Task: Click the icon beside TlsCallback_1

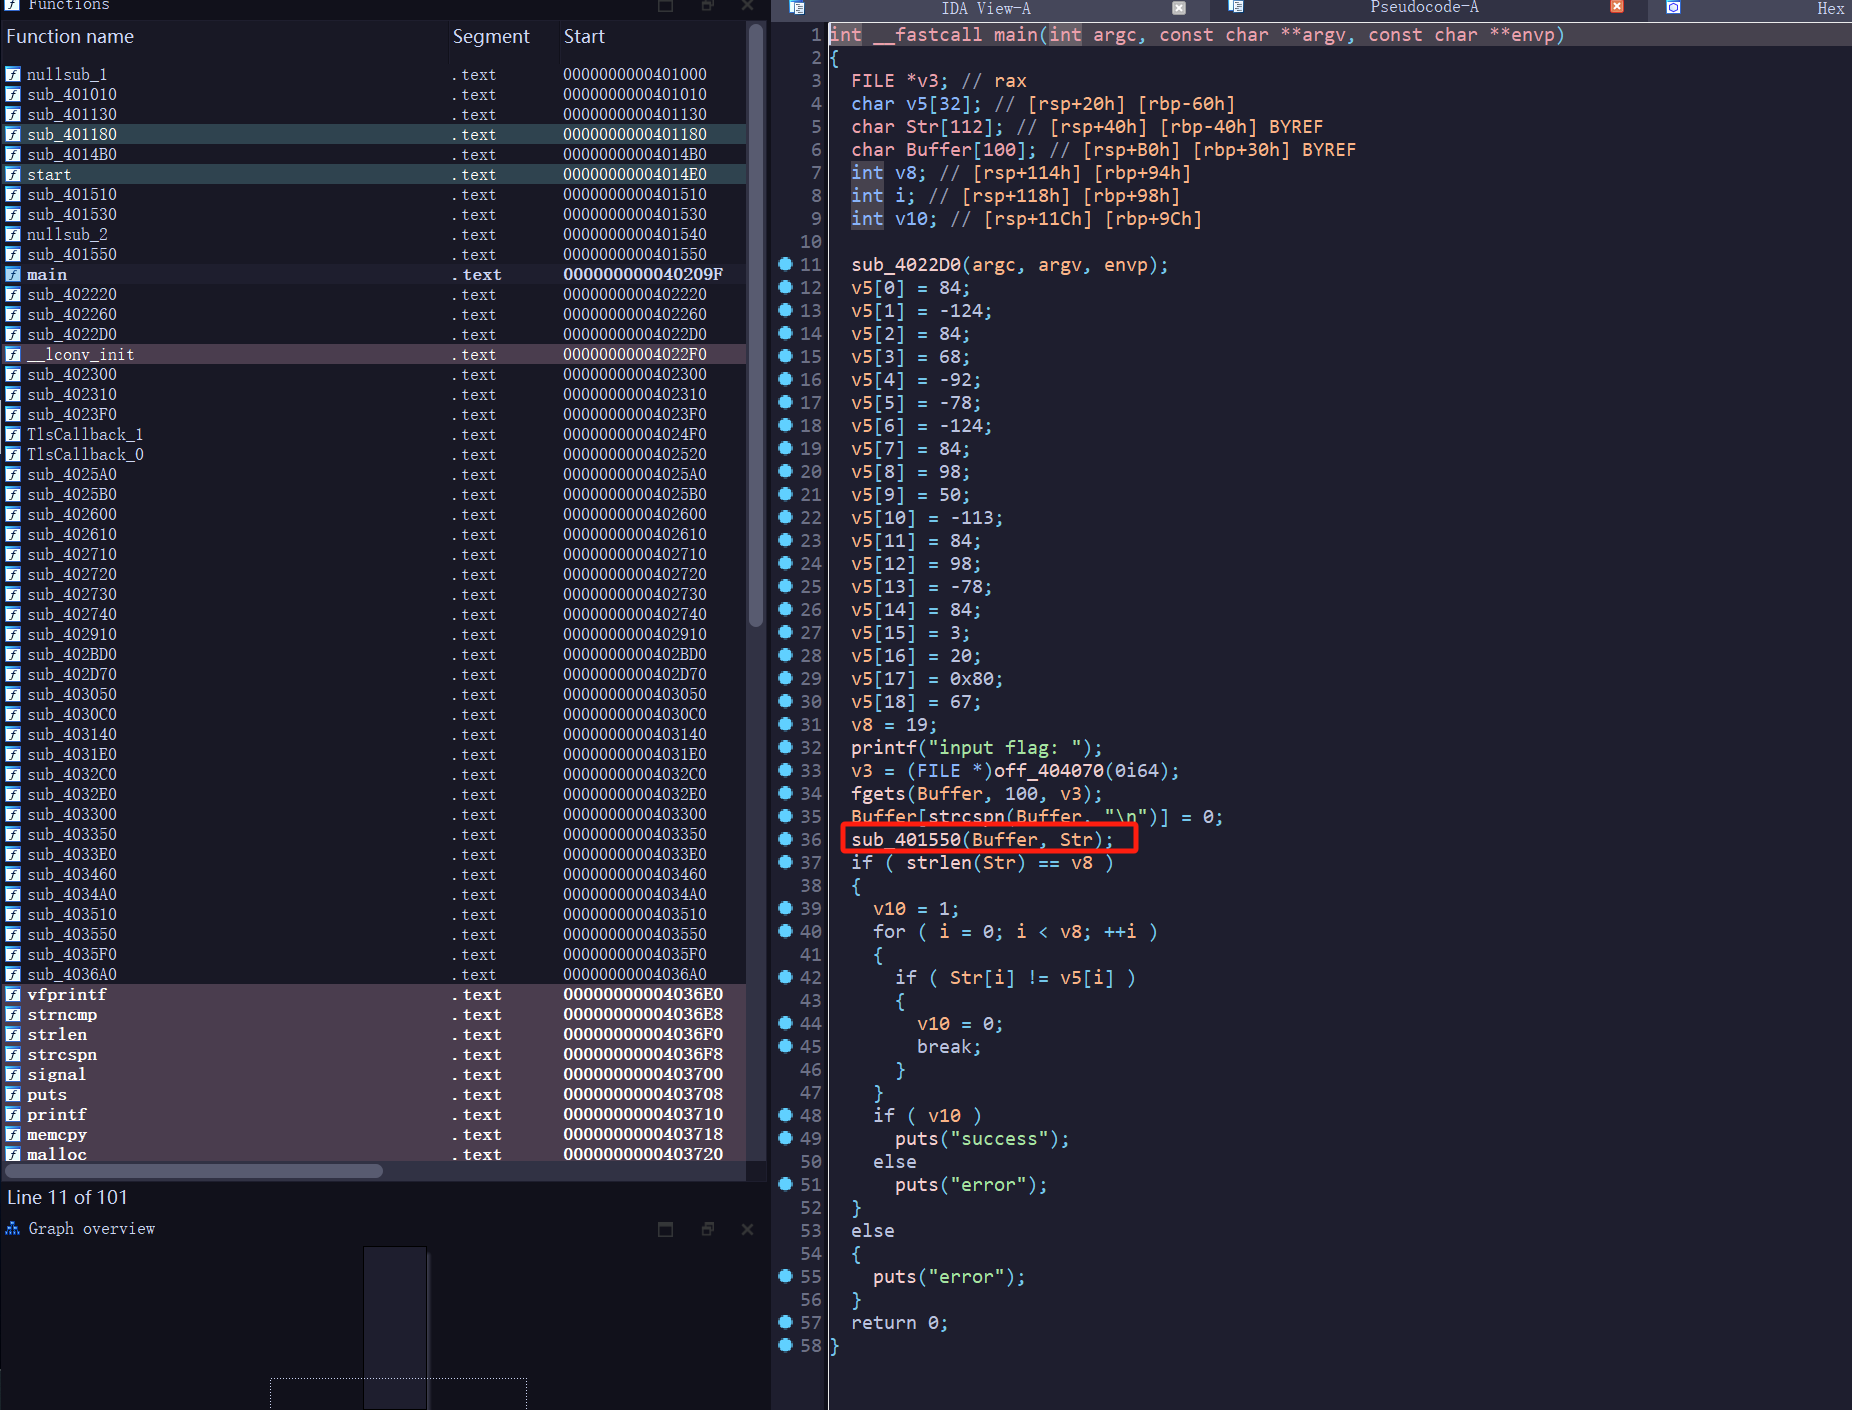Action: [x=13, y=434]
